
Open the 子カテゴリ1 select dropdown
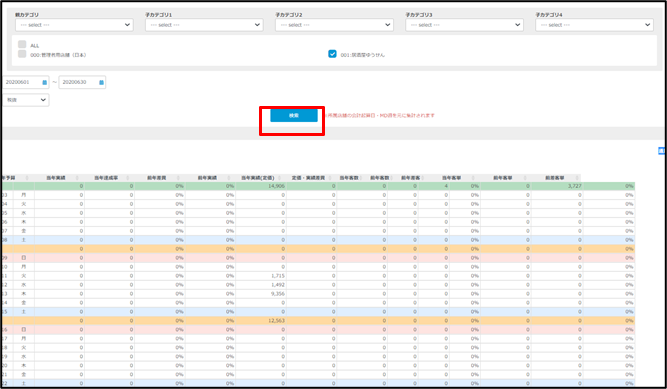pos(204,25)
